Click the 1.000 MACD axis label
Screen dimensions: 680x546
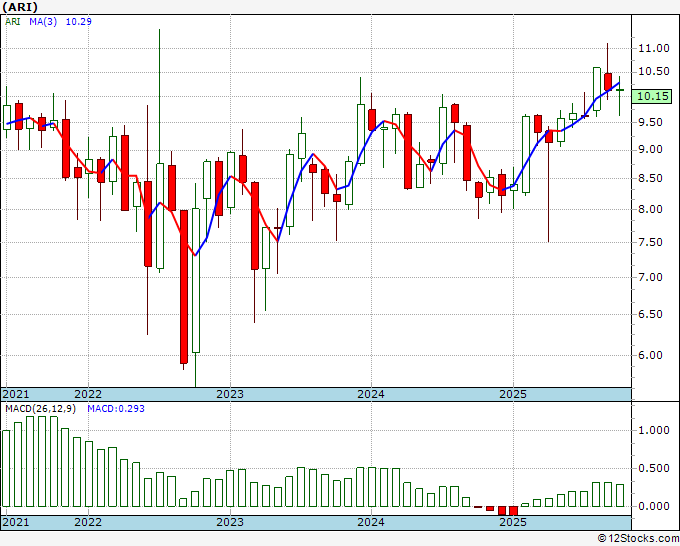pyautogui.click(x=654, y=430)
